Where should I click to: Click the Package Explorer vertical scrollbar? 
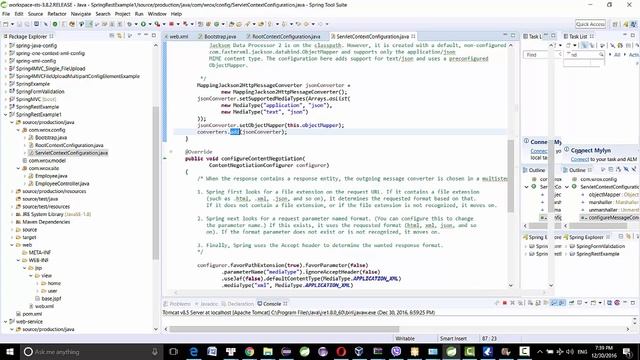click(156, 182)
